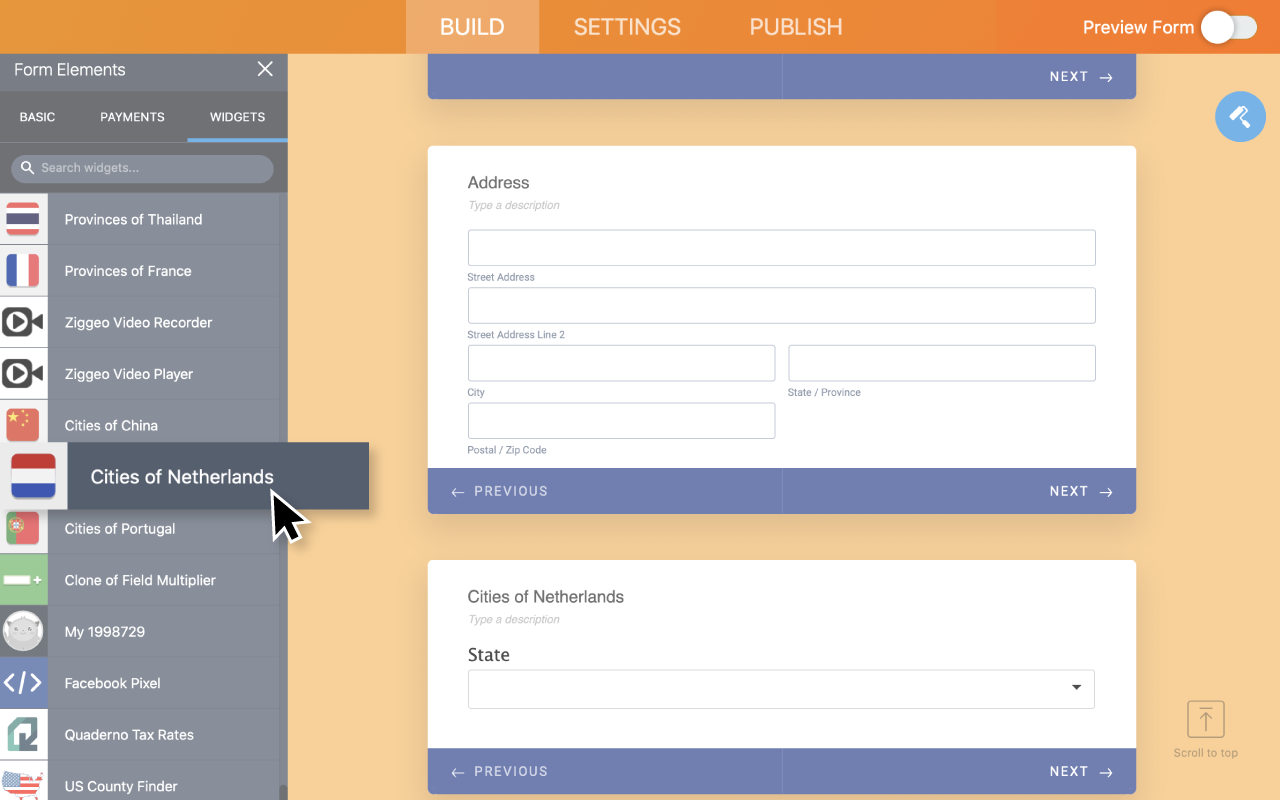
Task: Click the Scroll to top button
Action: [1205, 729]
